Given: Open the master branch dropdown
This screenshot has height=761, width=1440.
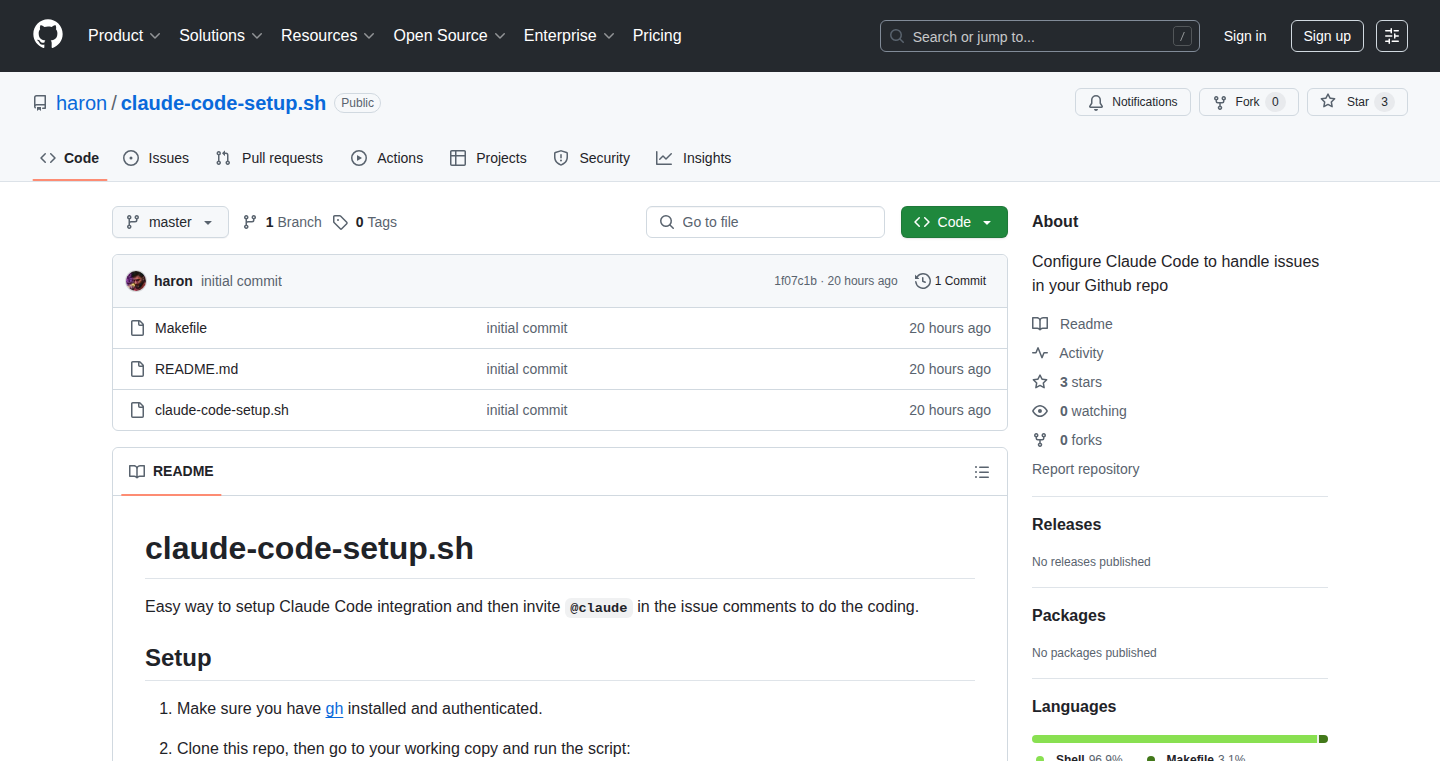Looking at the screenshot, I should 170,222.
